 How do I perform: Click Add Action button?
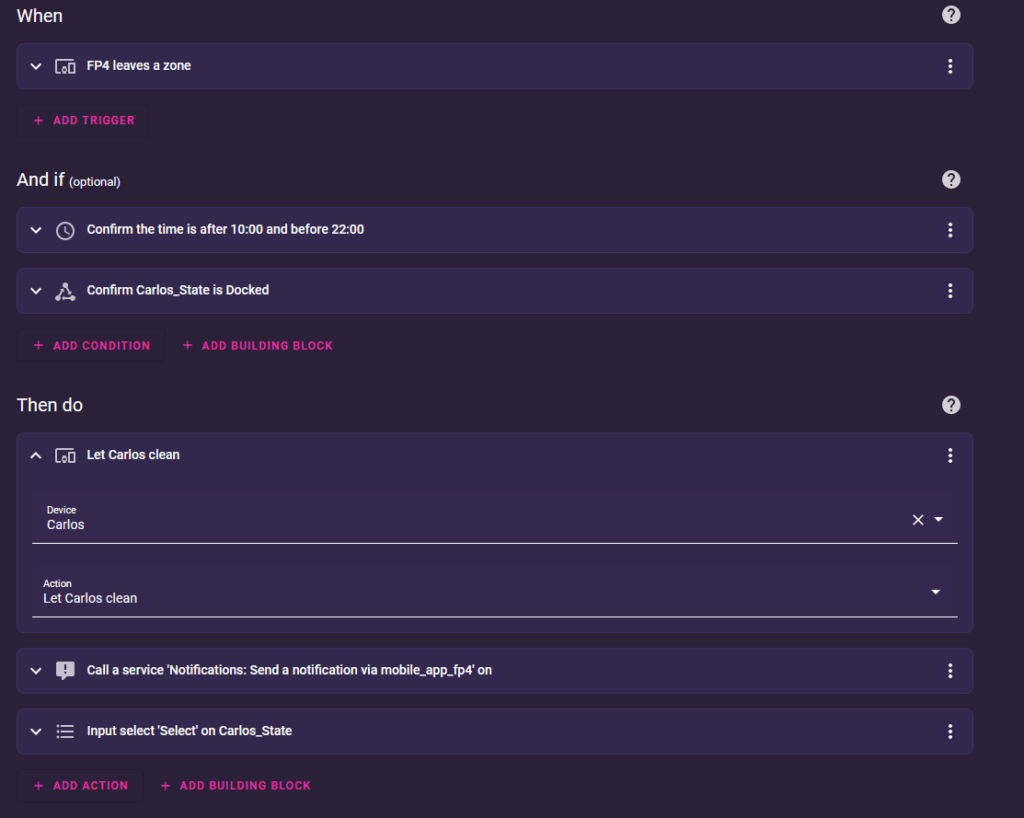pyautogui.click(x=80, y=785)
